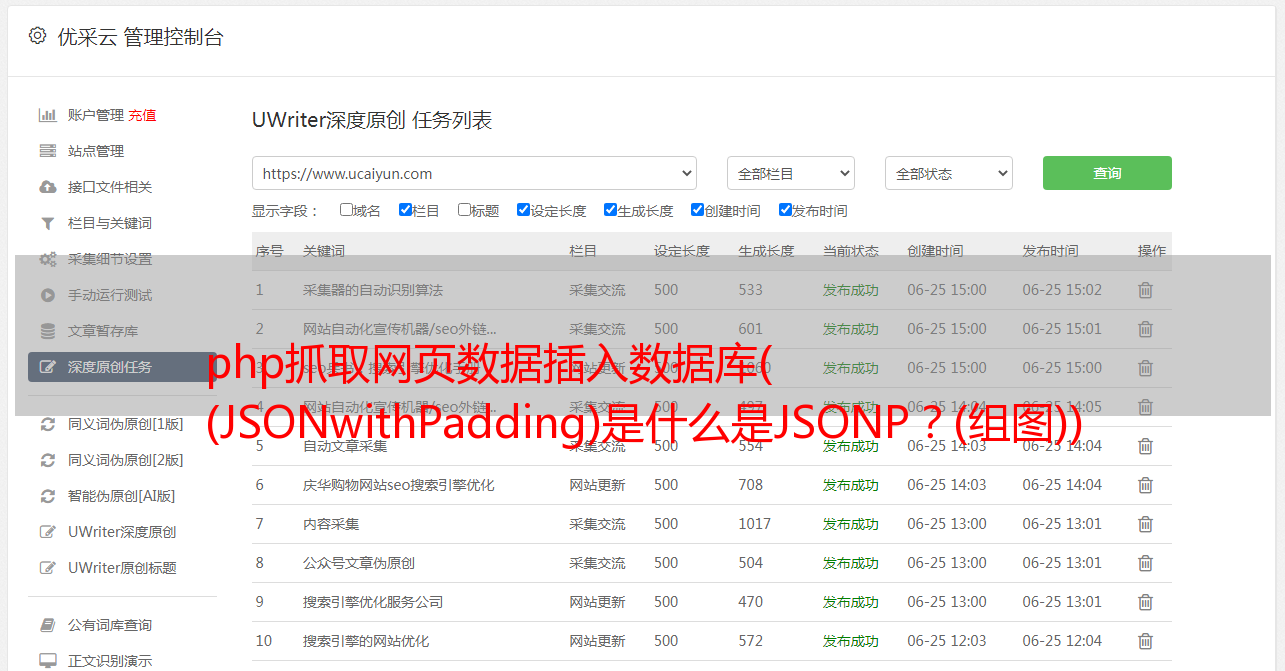The image size is (1285, 671).
Task: Click the monitor icon for 正文识别演示
Action: [x=47, y=661]
